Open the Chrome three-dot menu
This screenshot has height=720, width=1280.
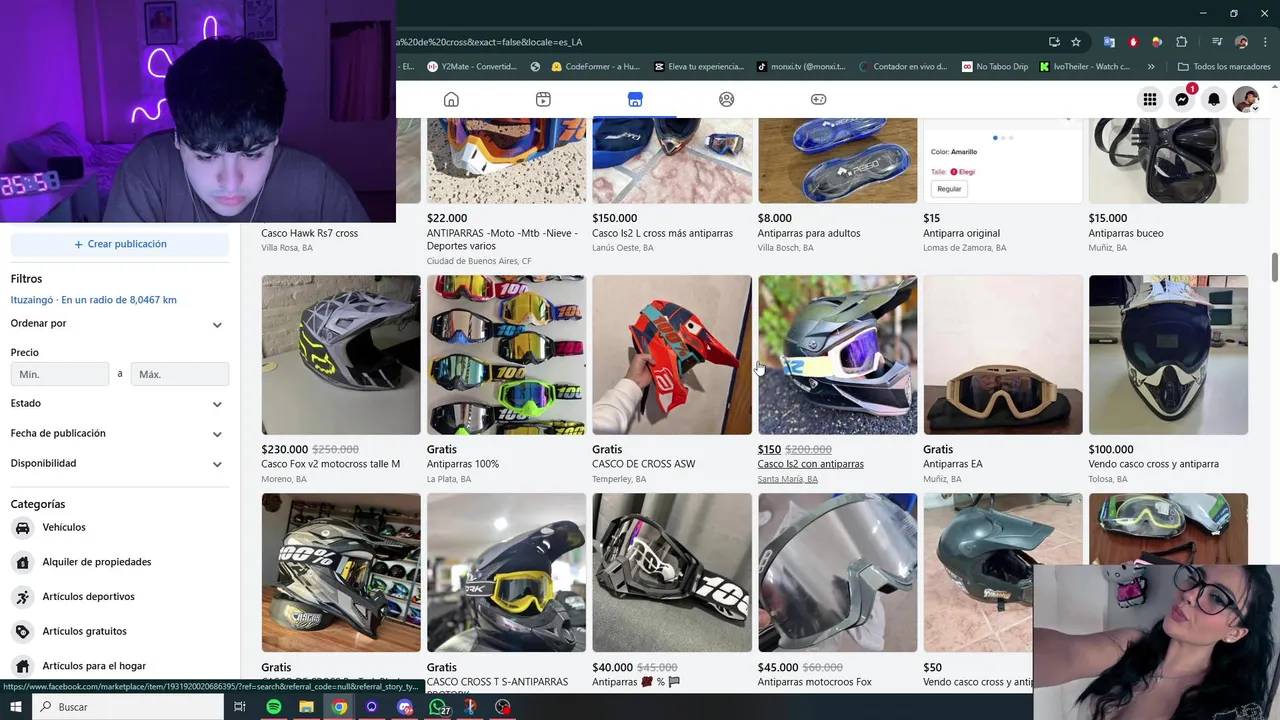(x=1266, y=42)
